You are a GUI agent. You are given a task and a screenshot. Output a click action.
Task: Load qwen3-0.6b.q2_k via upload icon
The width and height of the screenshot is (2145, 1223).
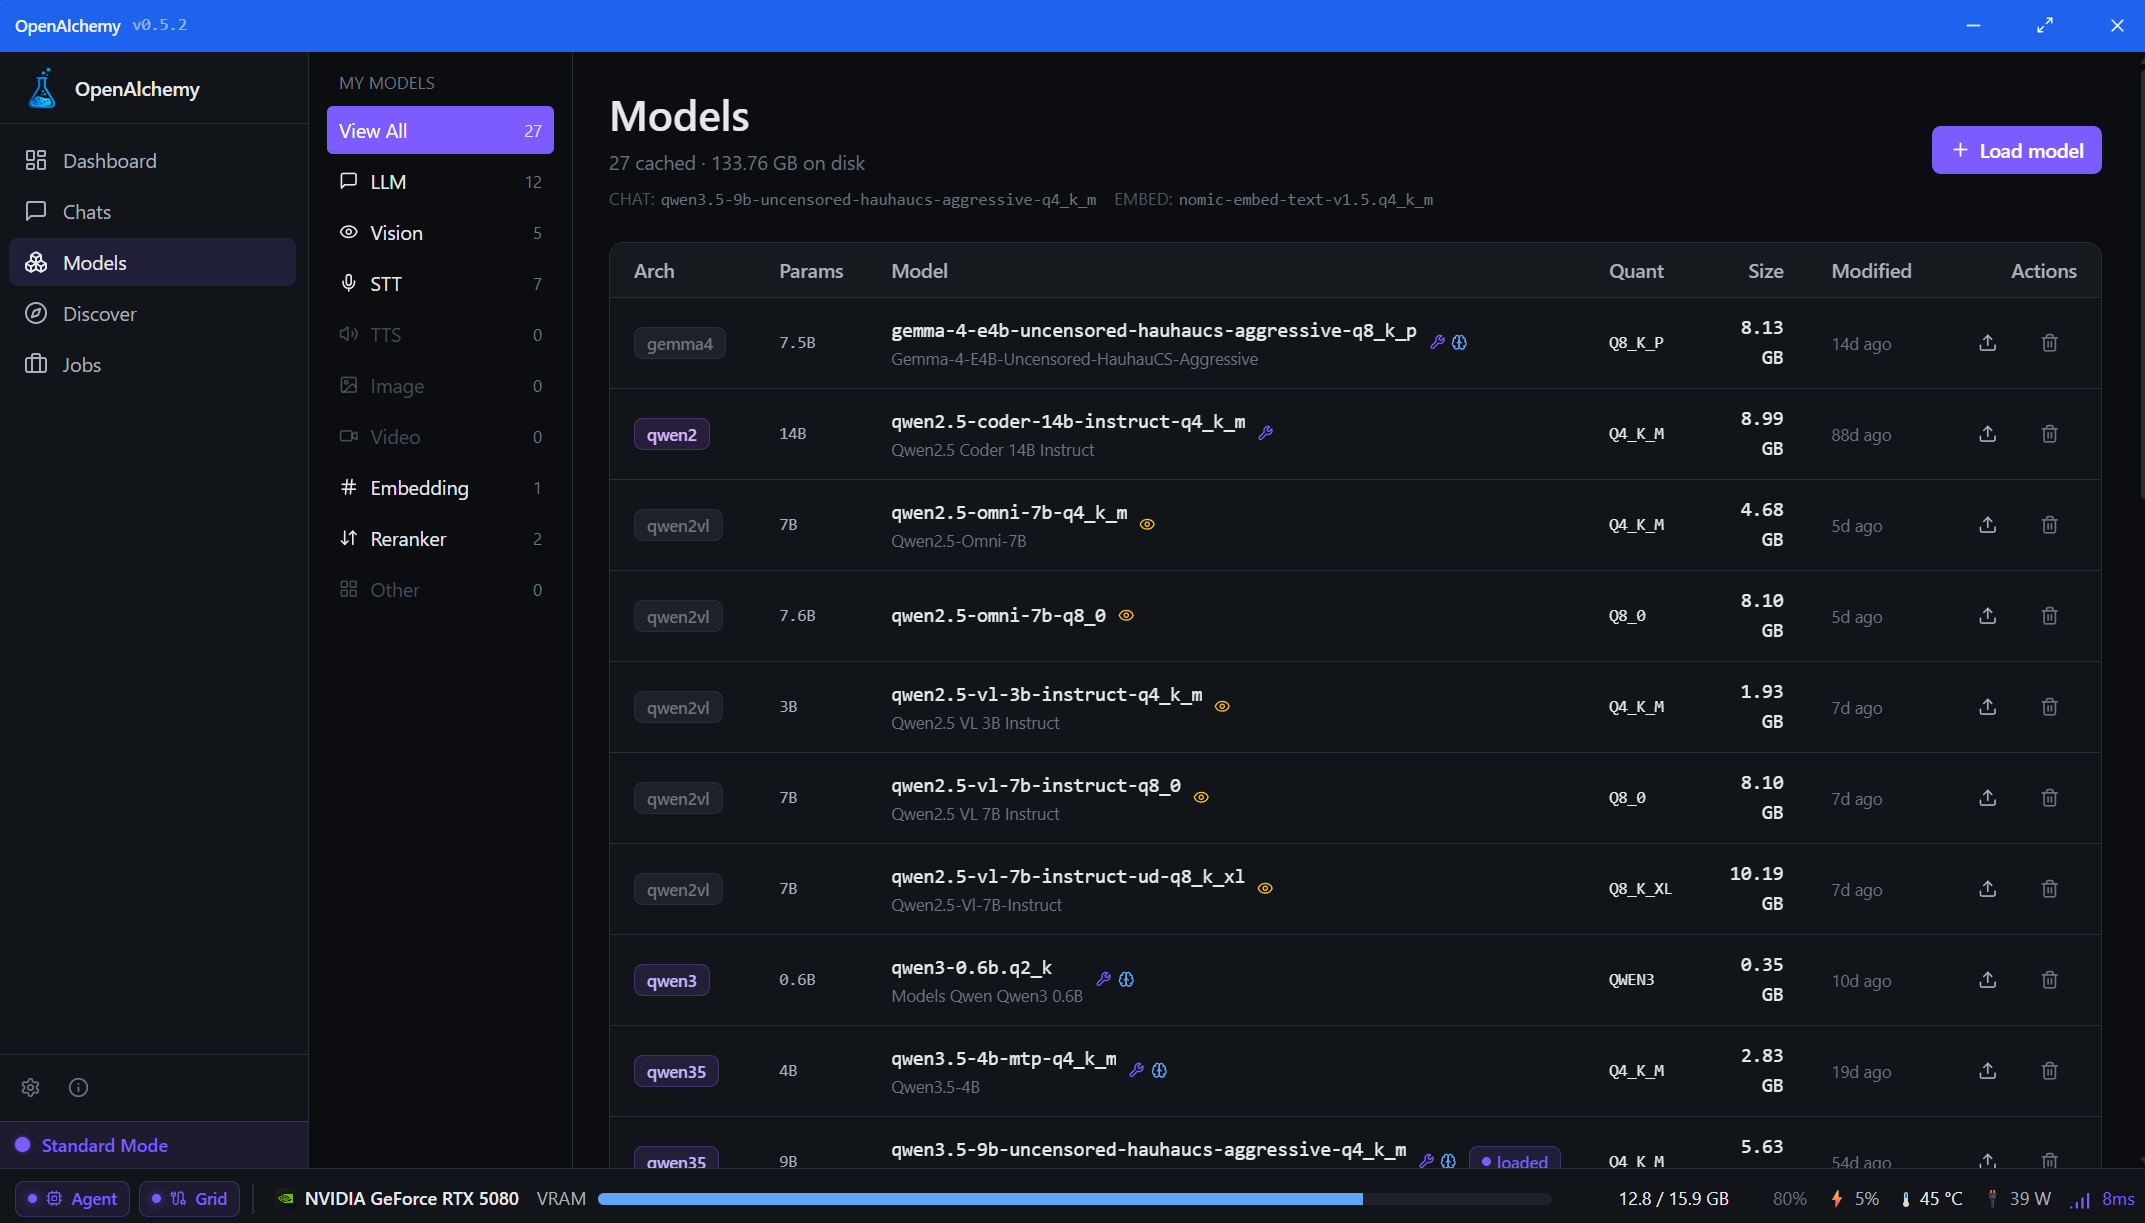(x=1988, y=980)
